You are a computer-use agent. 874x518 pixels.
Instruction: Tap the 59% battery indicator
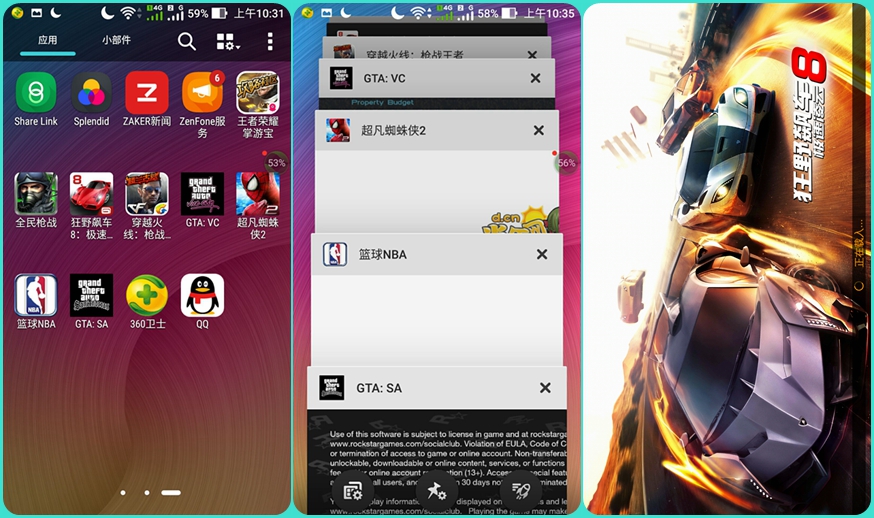coord(207,13)
